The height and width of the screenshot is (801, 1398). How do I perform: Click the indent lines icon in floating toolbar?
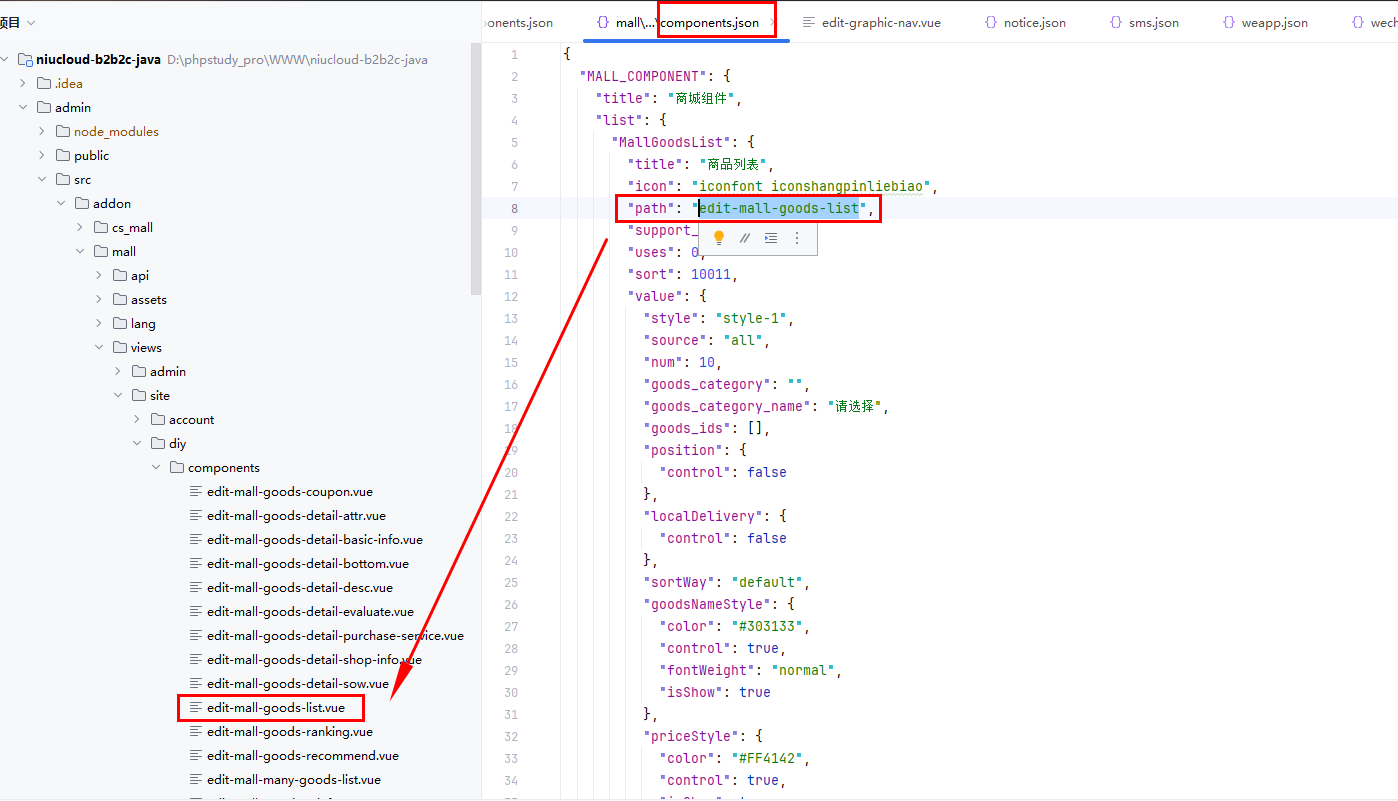pos(770,238)
